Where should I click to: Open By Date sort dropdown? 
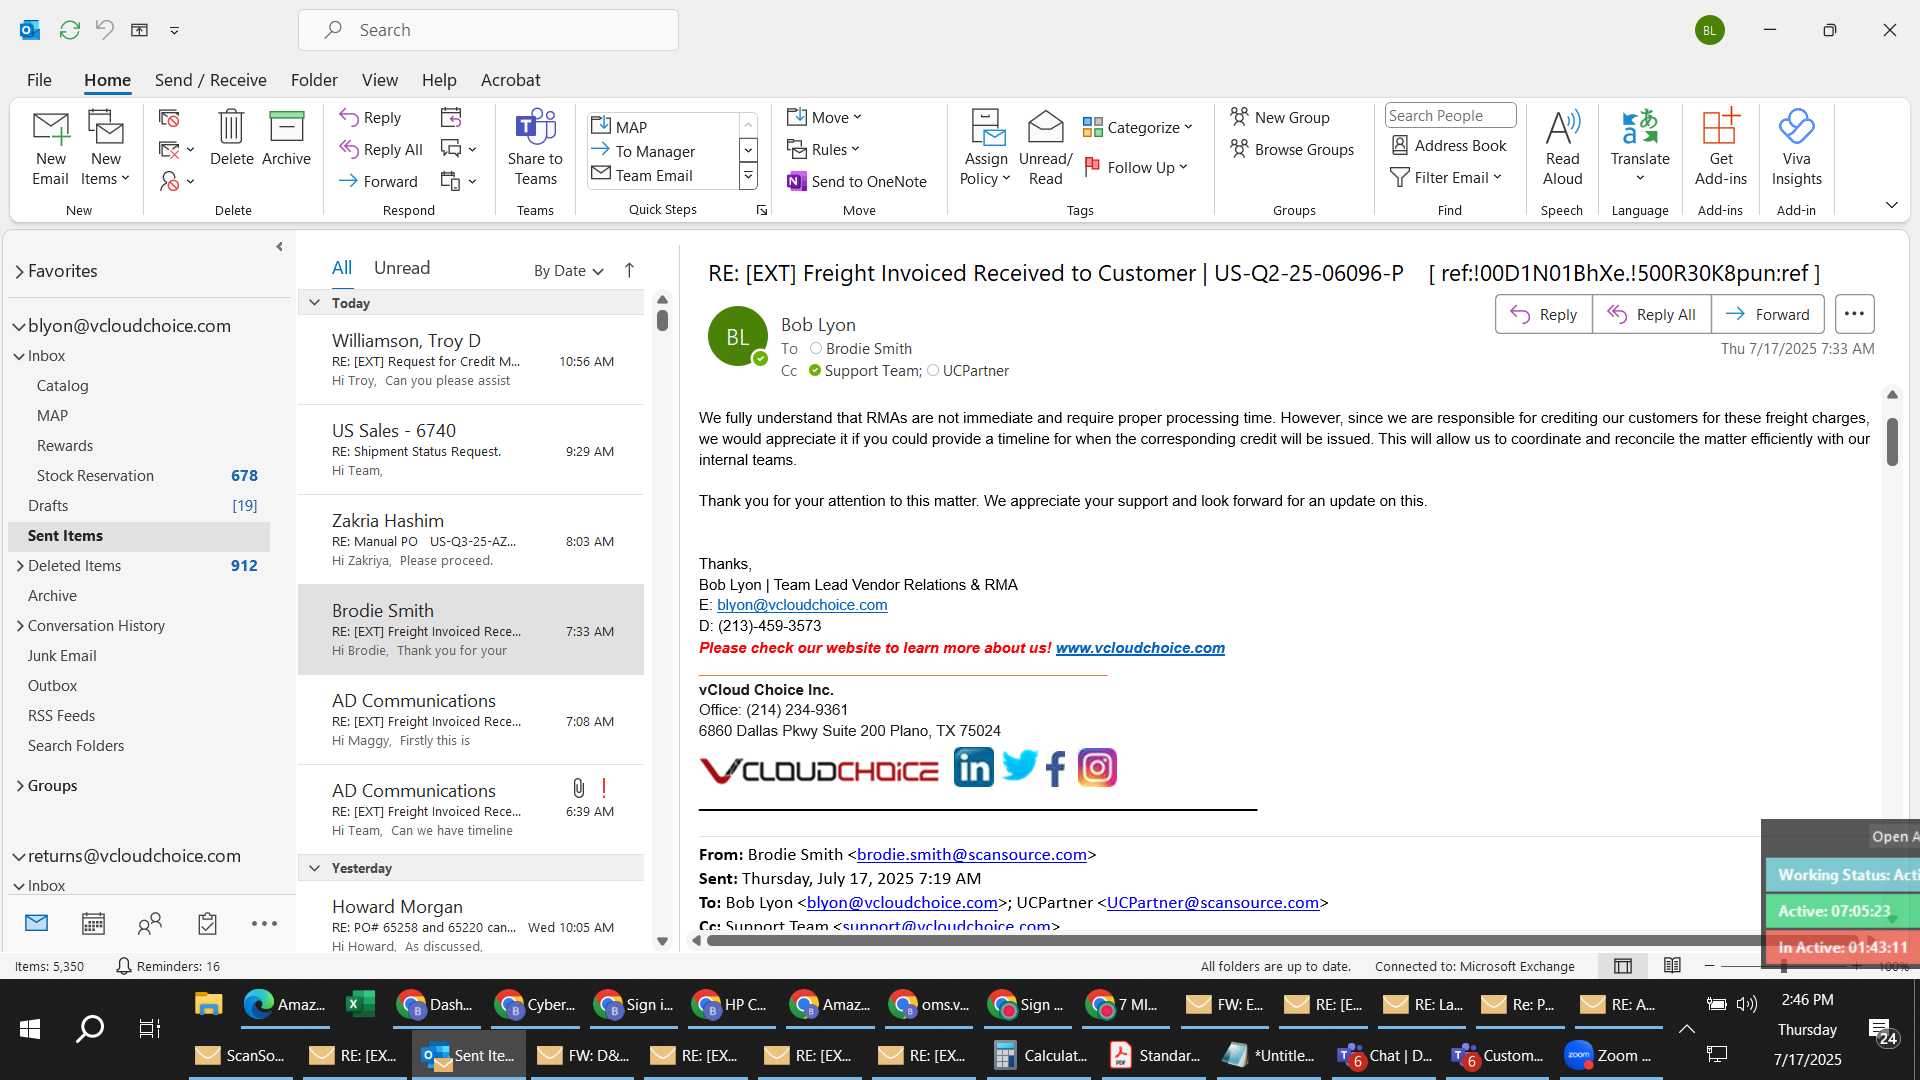tap(568, 270)
